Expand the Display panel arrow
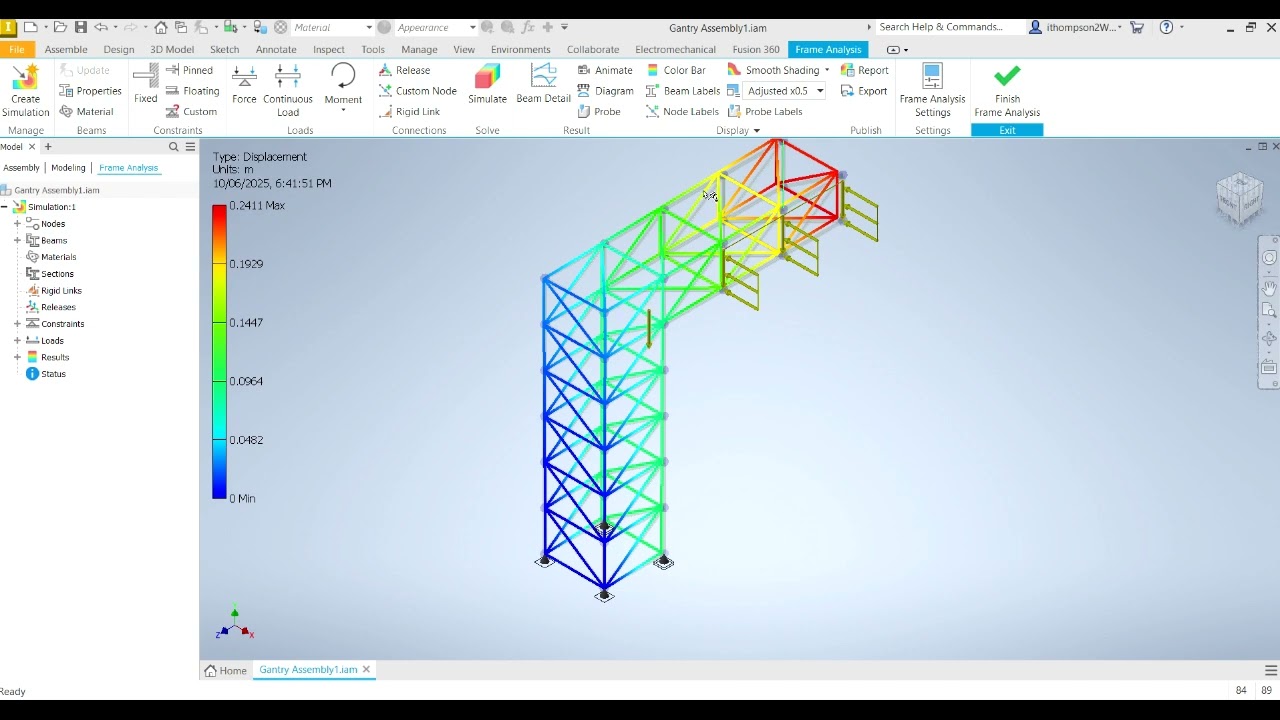 click(756, 131)
